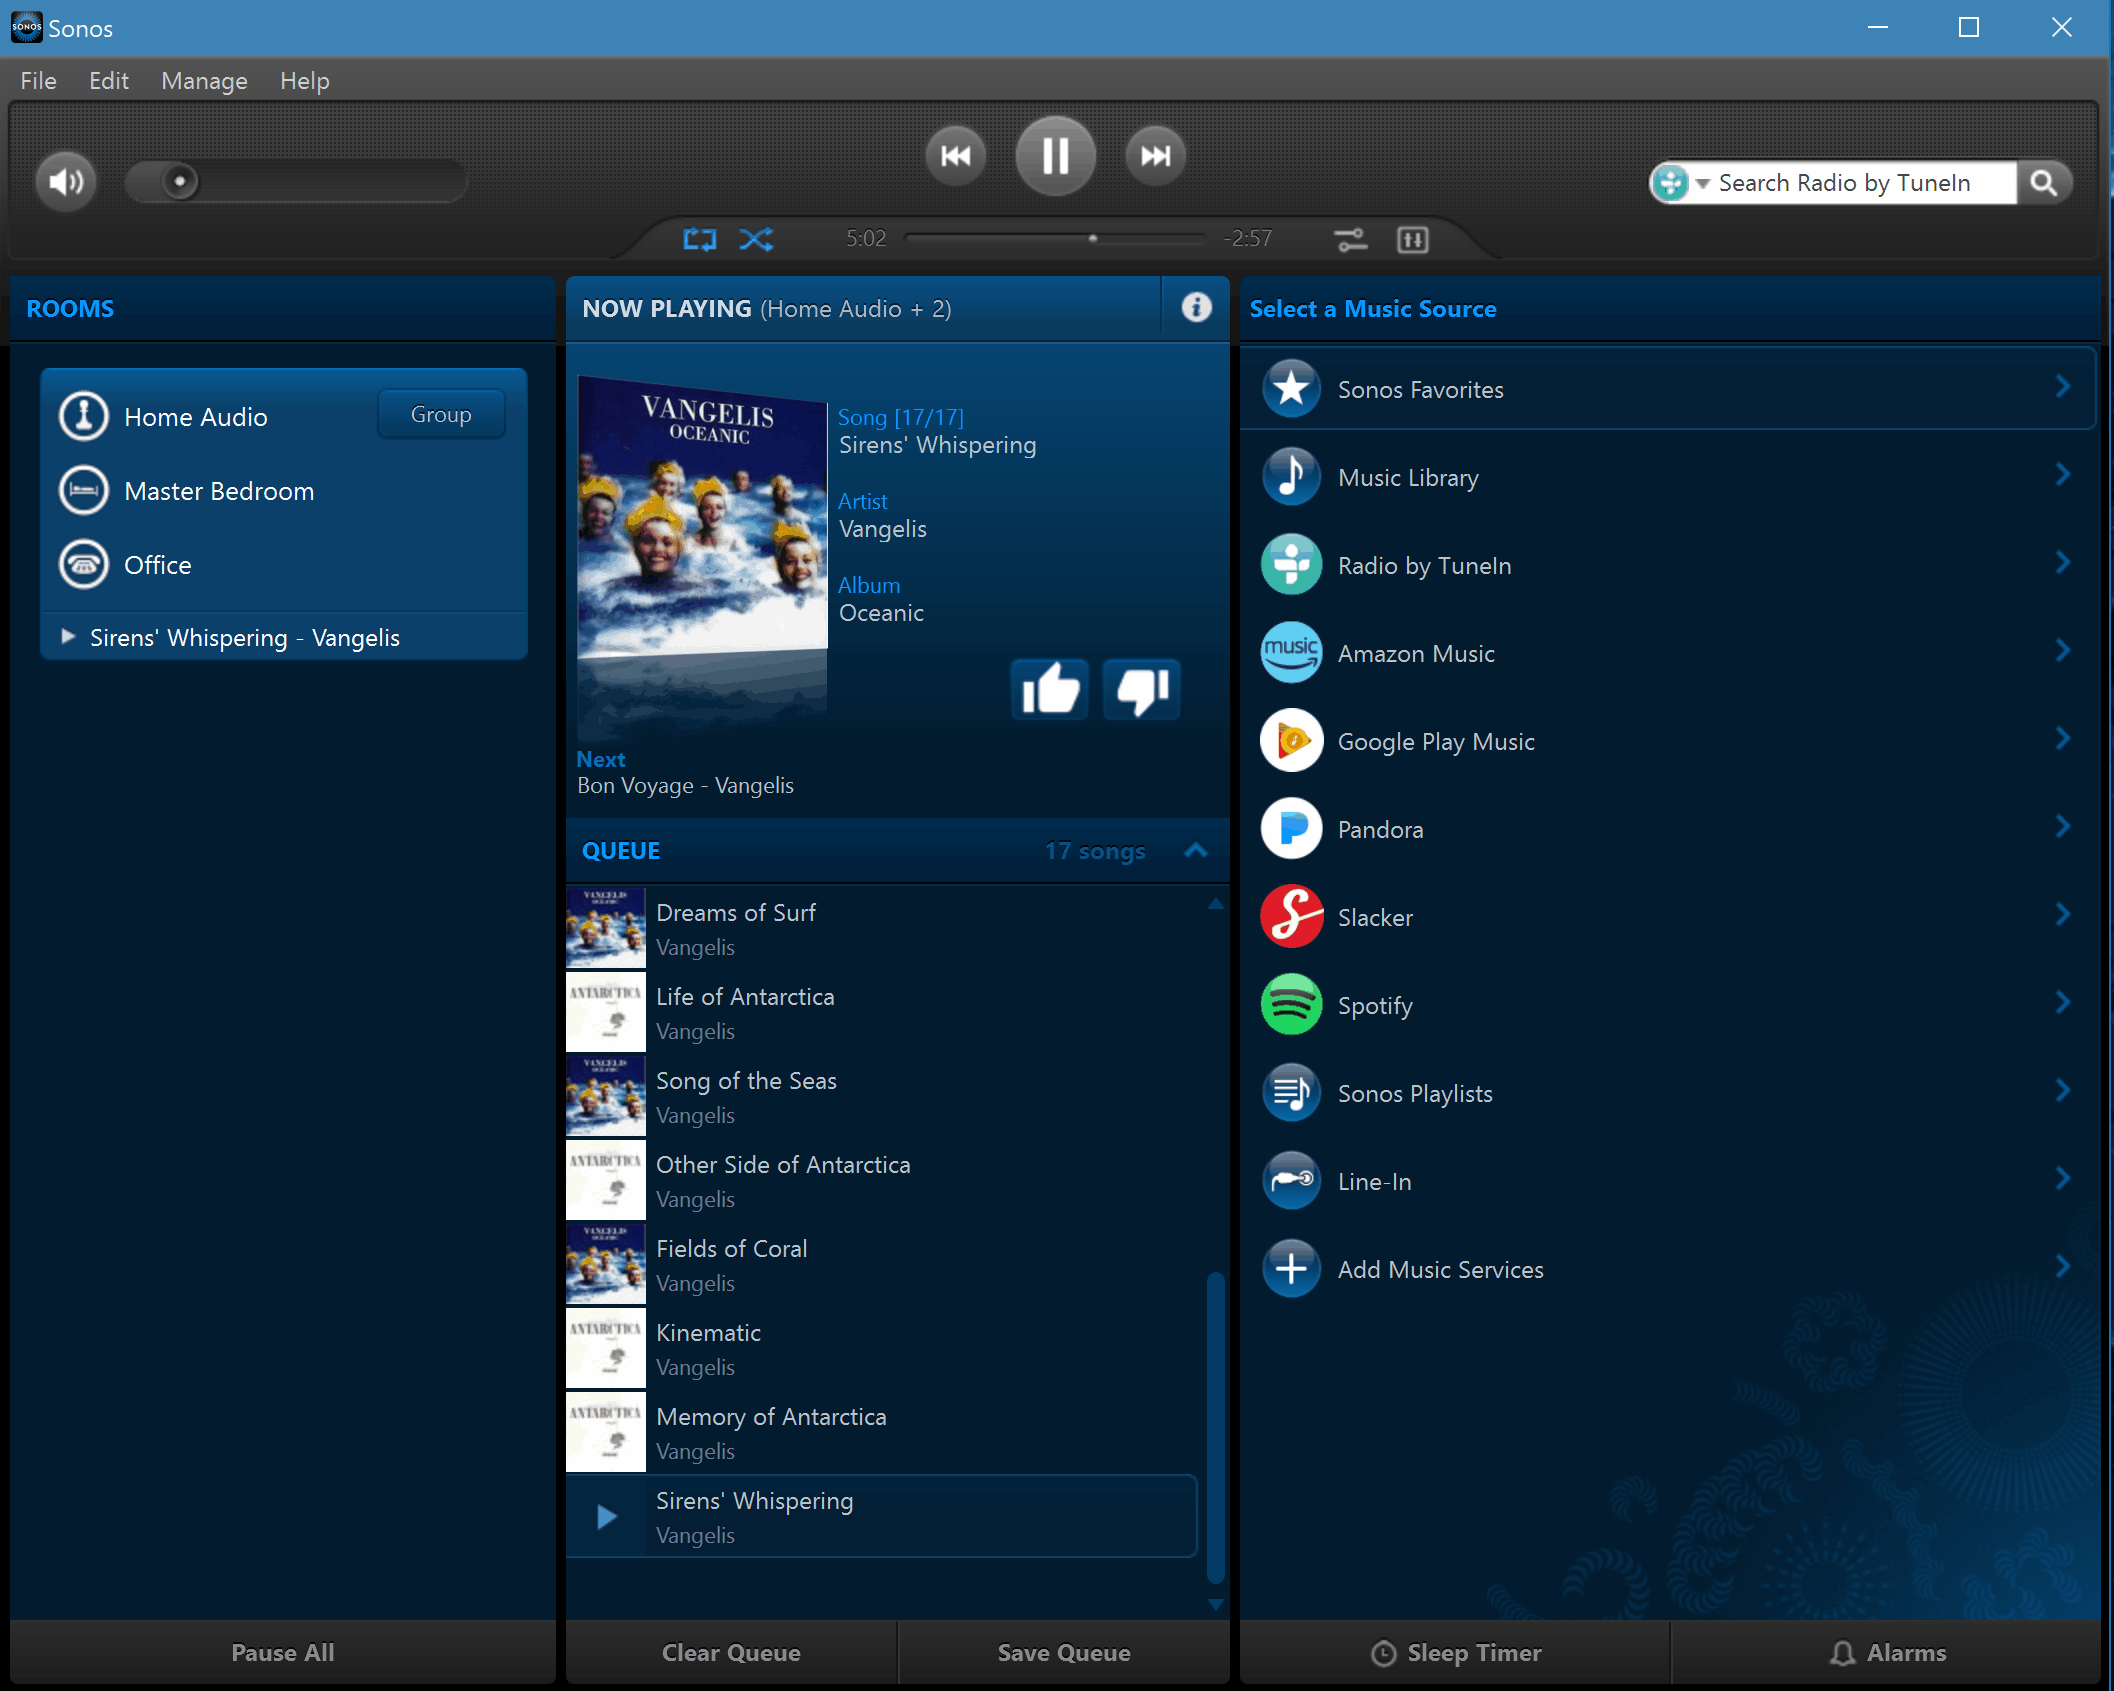The image size is (2114, 1691).
Task: Skip to the next track
Action: tap(1155, 155)
